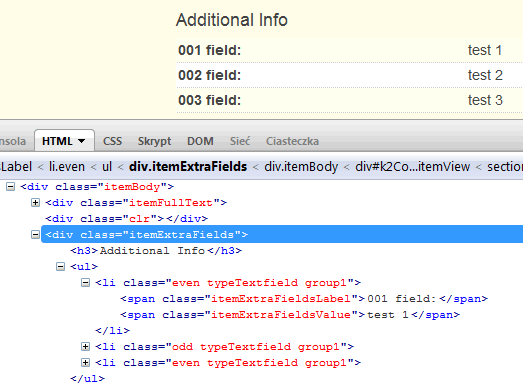Select li.even in the breadcrumb path
This screenshot has width=523, height=385.
point(67,166)
